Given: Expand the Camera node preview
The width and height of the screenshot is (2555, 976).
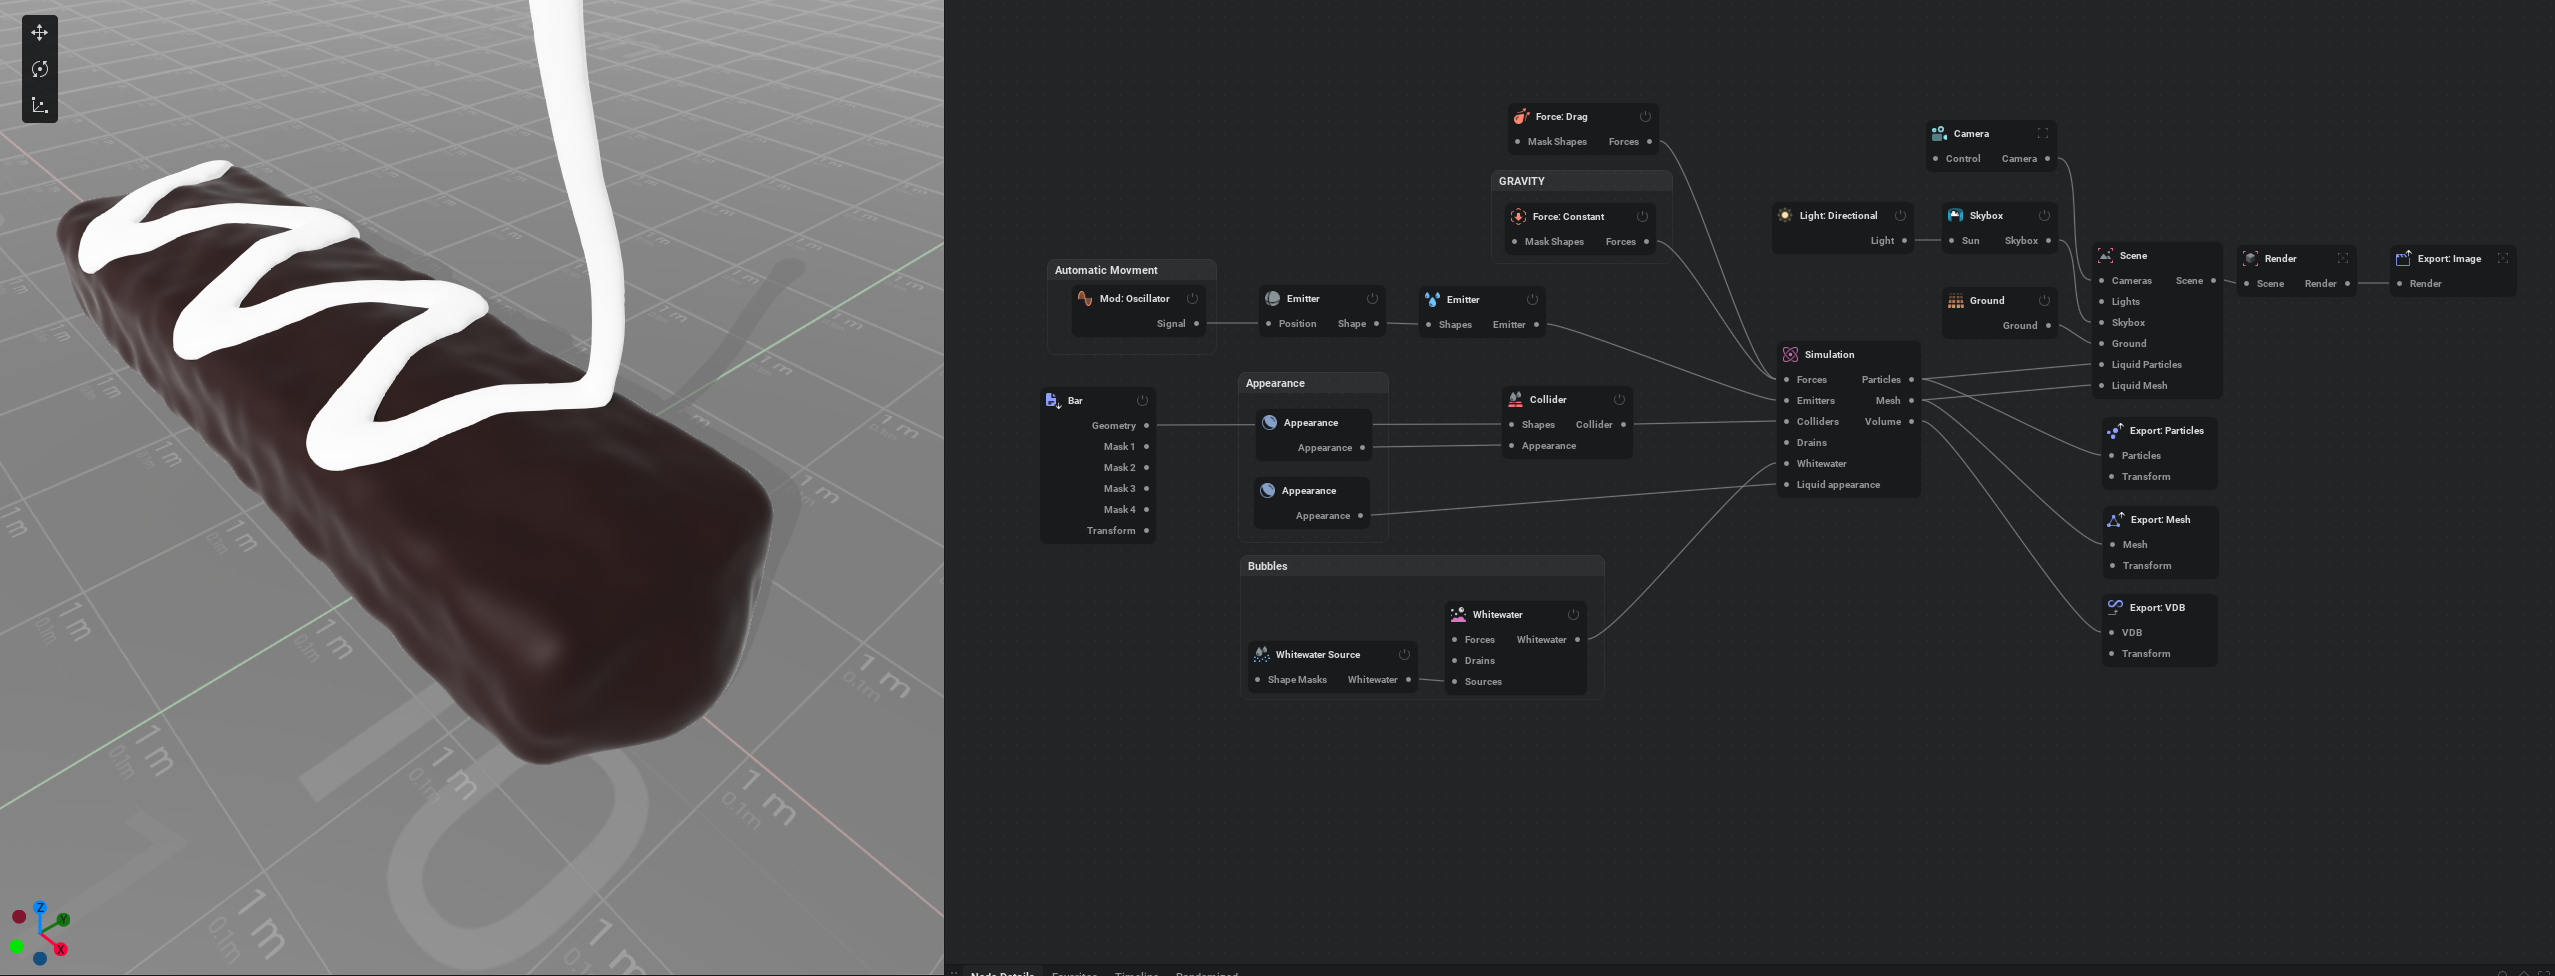Looking at the screenshot, I should [2043, 133].
